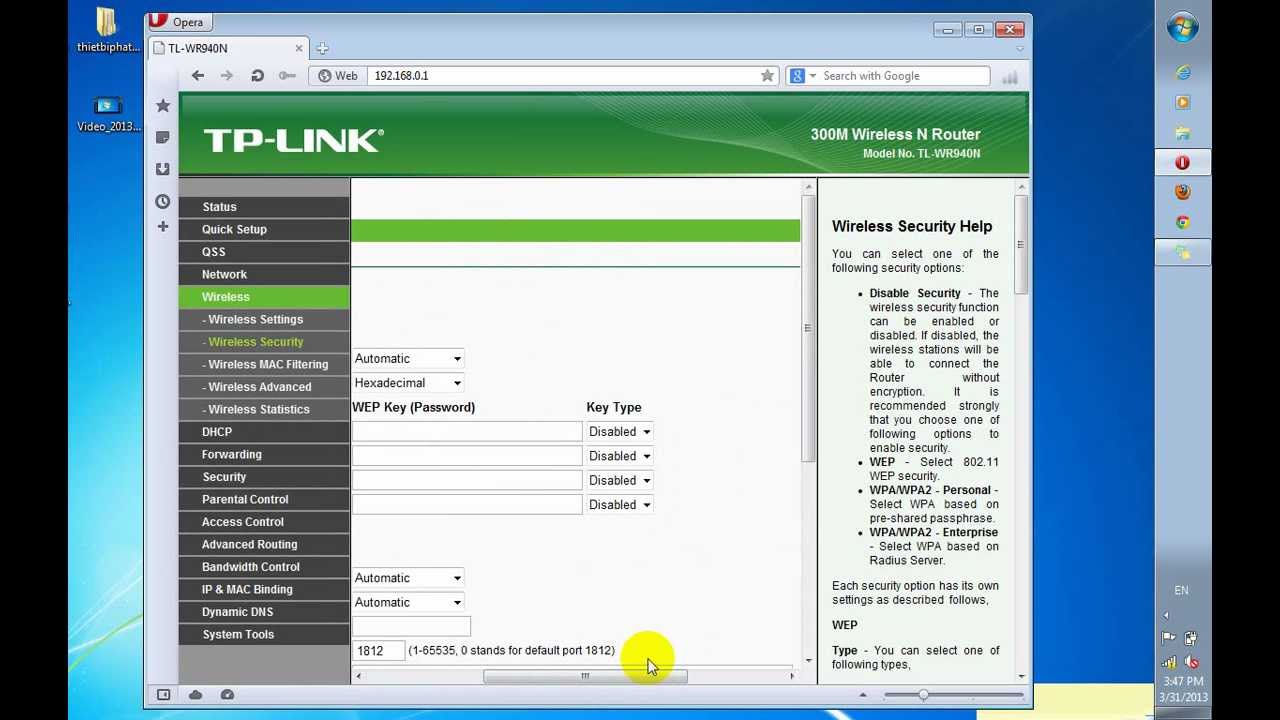Open a new tab with plus icon
Image resolution: width=1280 pixels, height=720 pixels.
pyautogui.click(x=322, y=48)
